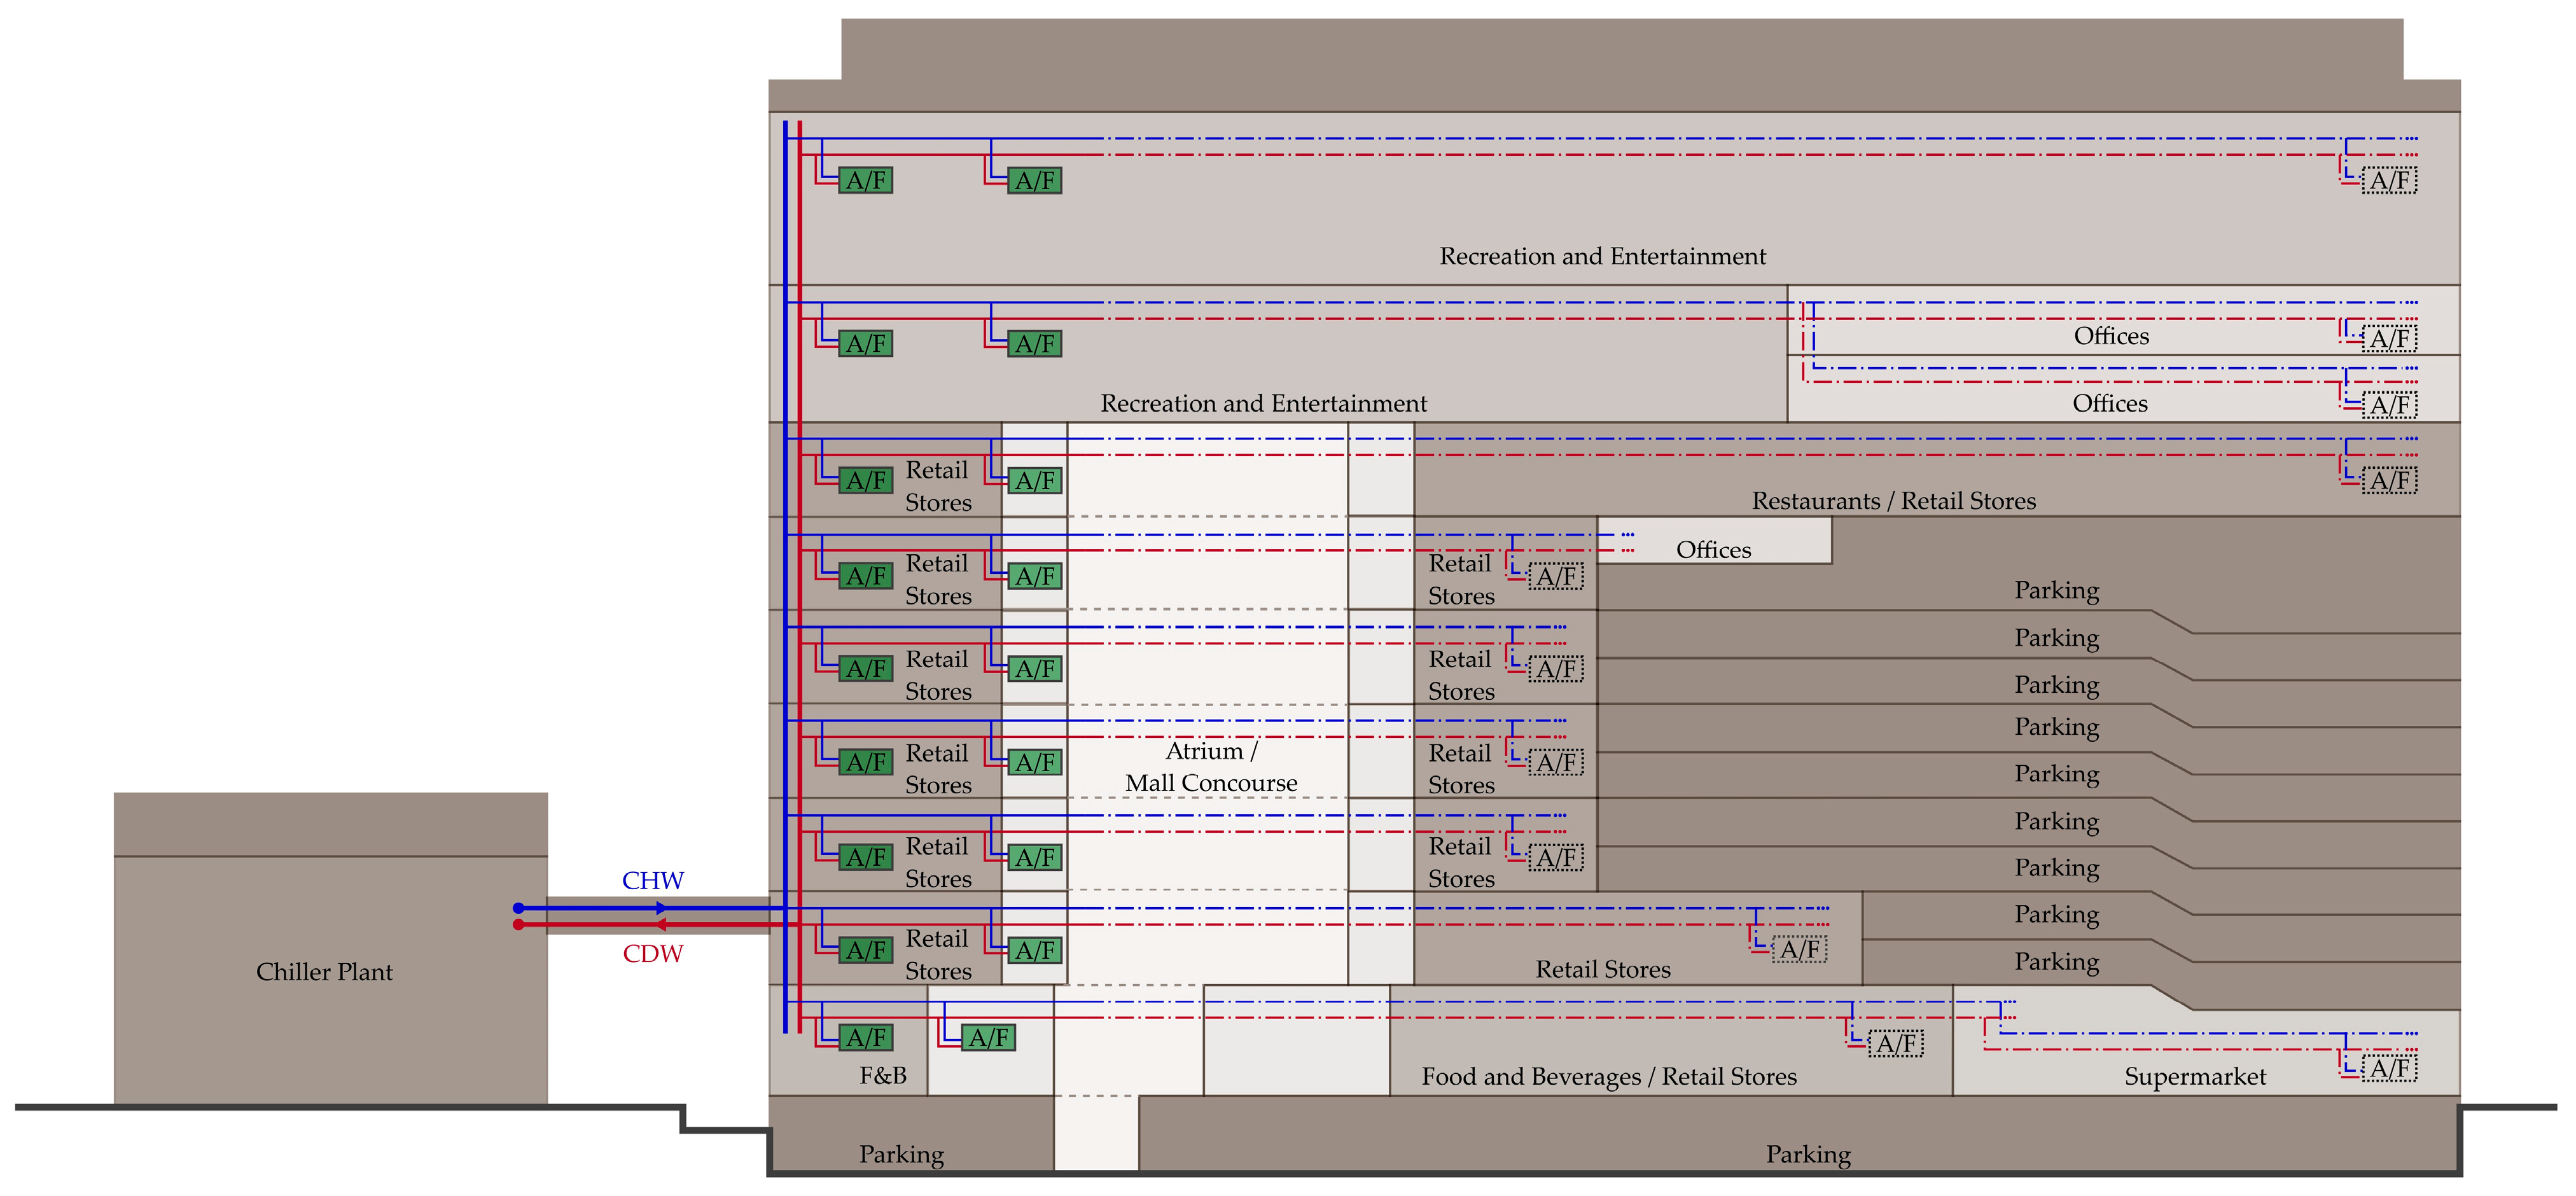Click the blue CHW pipe endpoint dot
The image size is (2576, 1196).
point(518,908)
